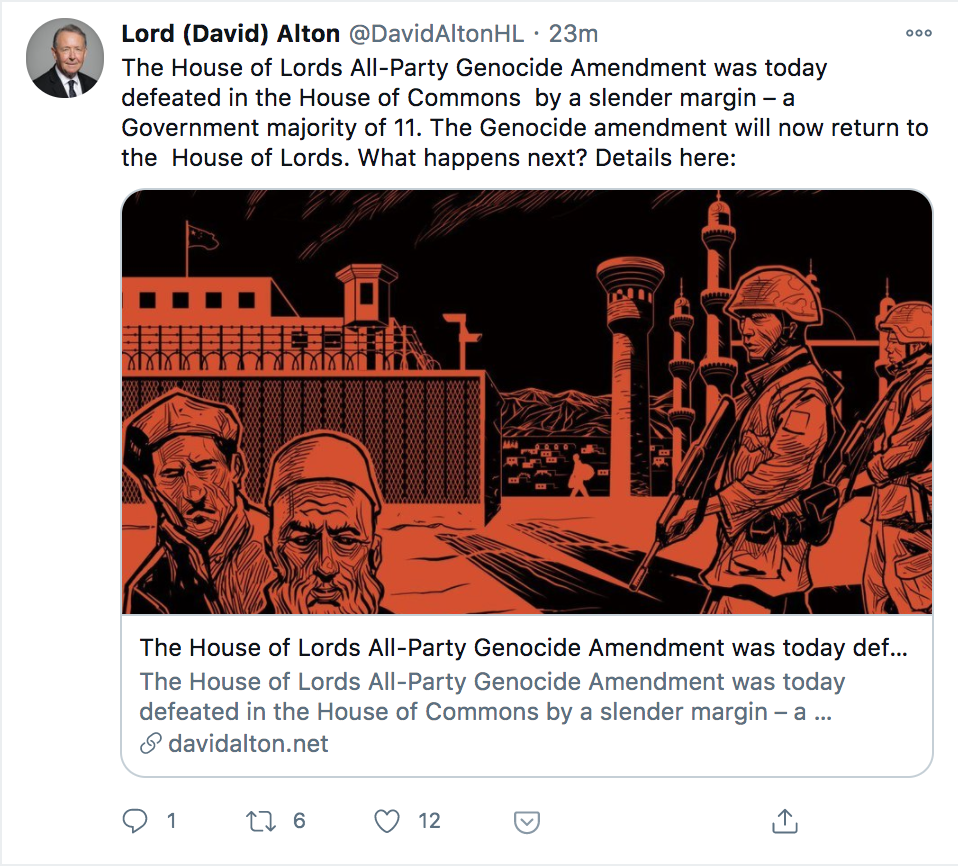958x866 pixels.
Task: Click the card description preview text
Action: (492, 696)
